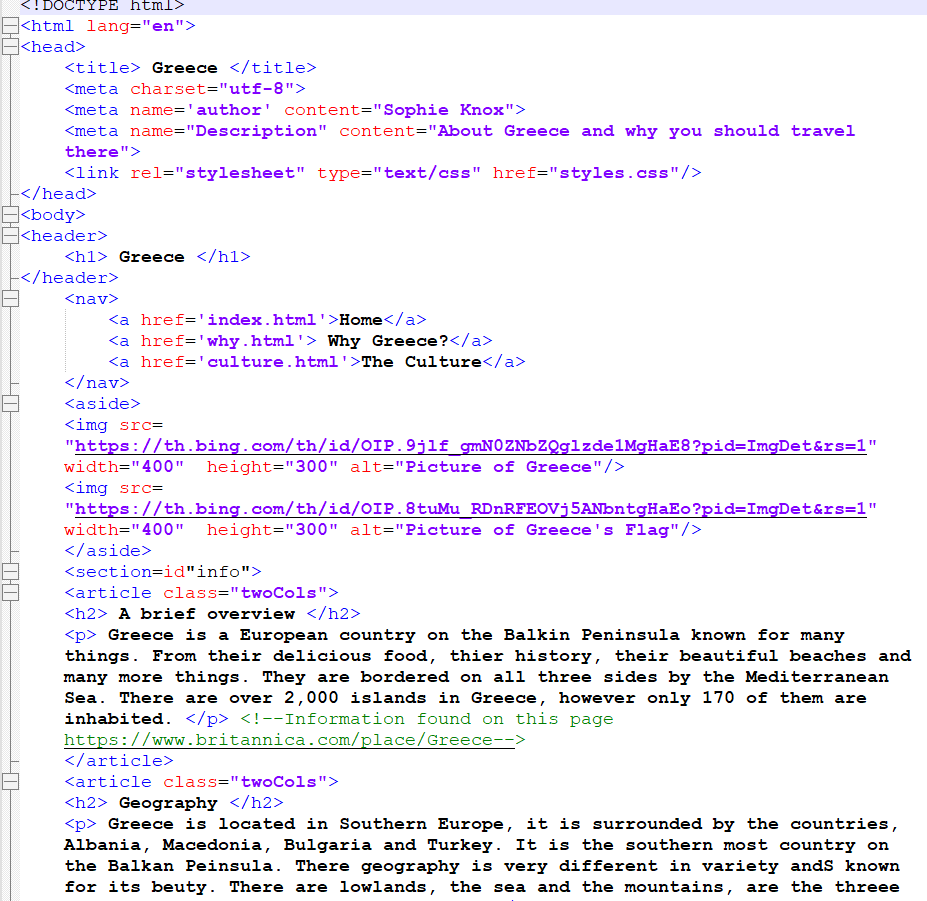Click the closing </head> tag
The image size is (927, 901).
click(58, 194)
